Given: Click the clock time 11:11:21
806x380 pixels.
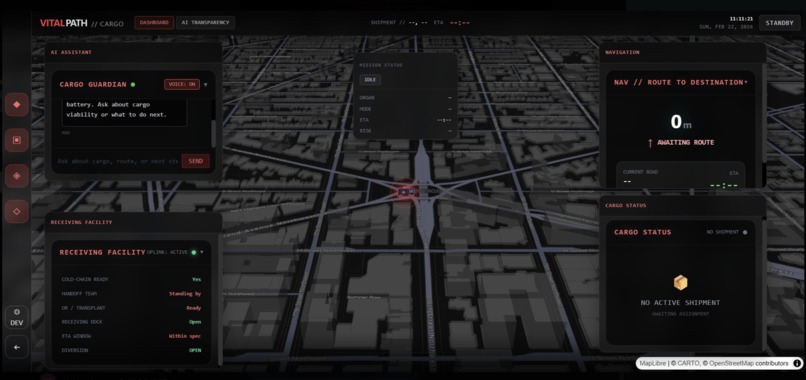Looking at the screenshot, I should 741,19.
